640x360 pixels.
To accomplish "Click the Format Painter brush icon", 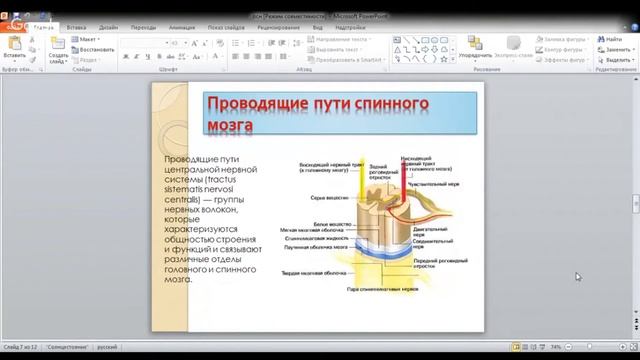I will point(32,60).
